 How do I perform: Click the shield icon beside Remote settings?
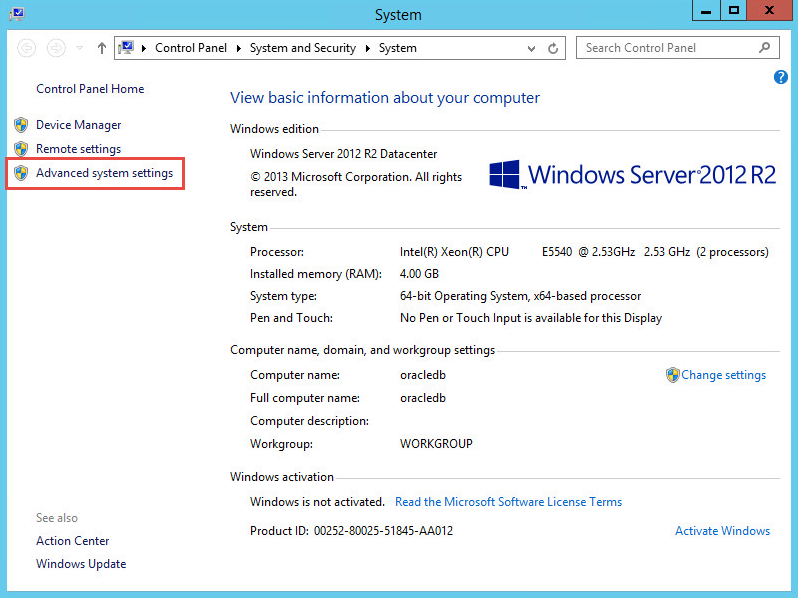[x=21, y=149]
